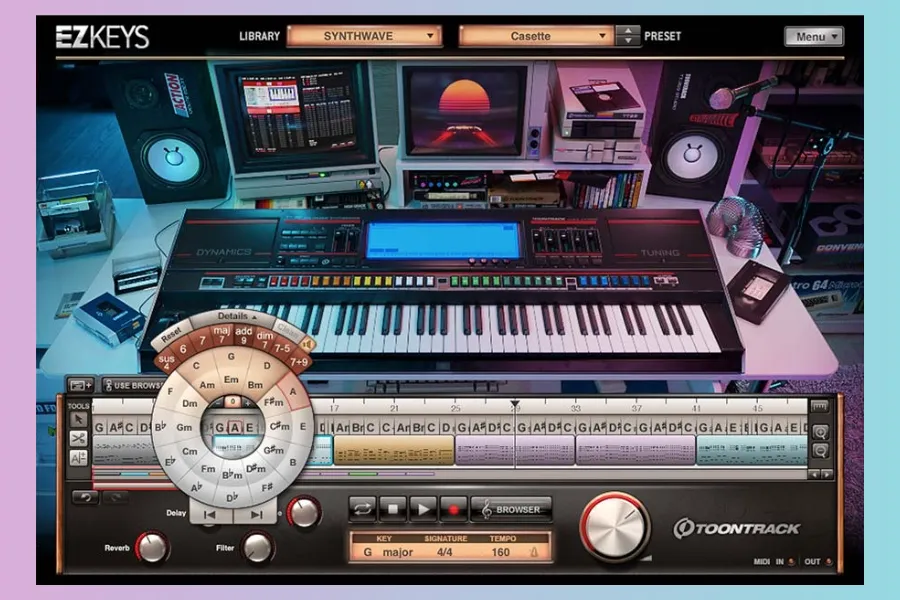Viewport: 900px width, 600px height.
Task: Open the Library SYNTHWAVE dropdown
Action: 364,36
